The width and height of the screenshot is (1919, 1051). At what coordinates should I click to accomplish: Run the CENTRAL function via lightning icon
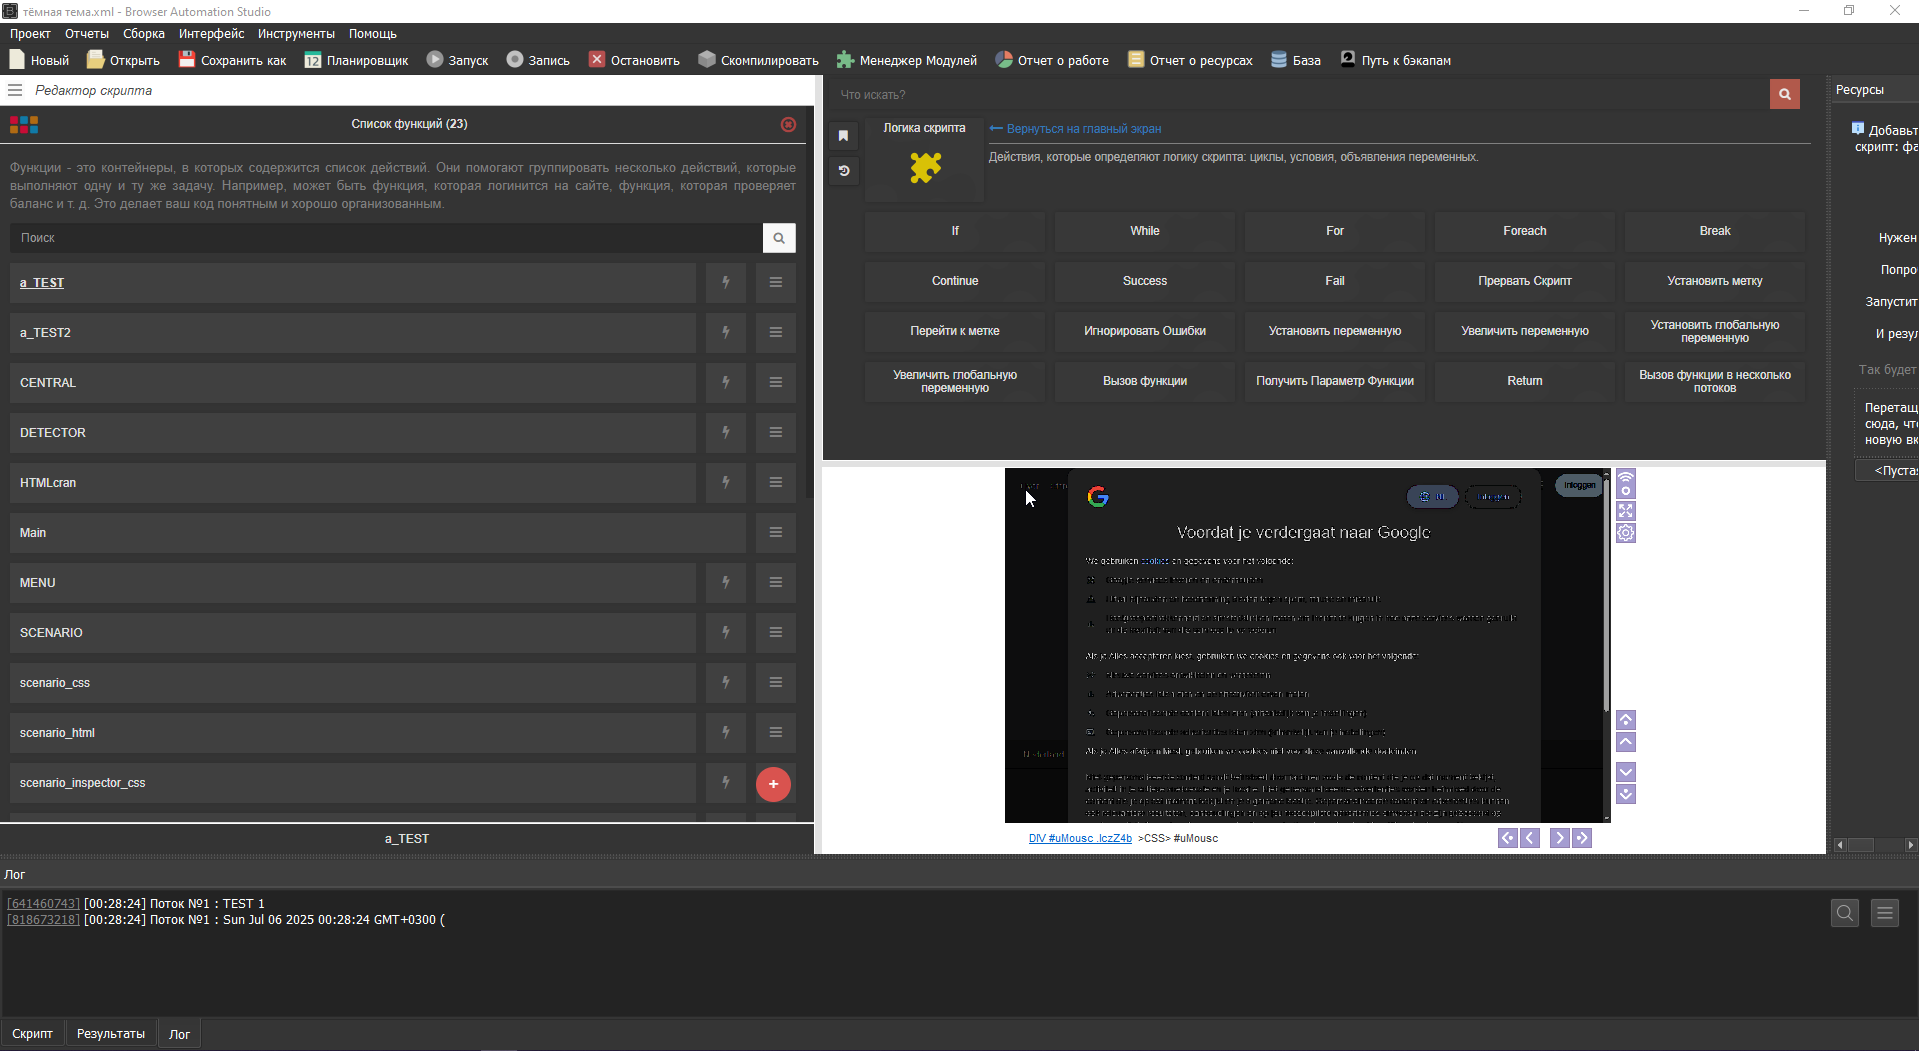click(x=726, y=383)
